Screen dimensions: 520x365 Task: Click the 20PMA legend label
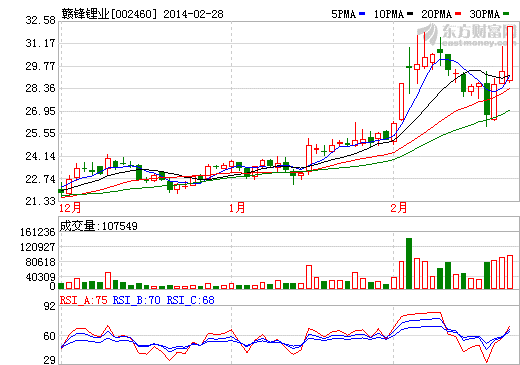tap(437, 14)
